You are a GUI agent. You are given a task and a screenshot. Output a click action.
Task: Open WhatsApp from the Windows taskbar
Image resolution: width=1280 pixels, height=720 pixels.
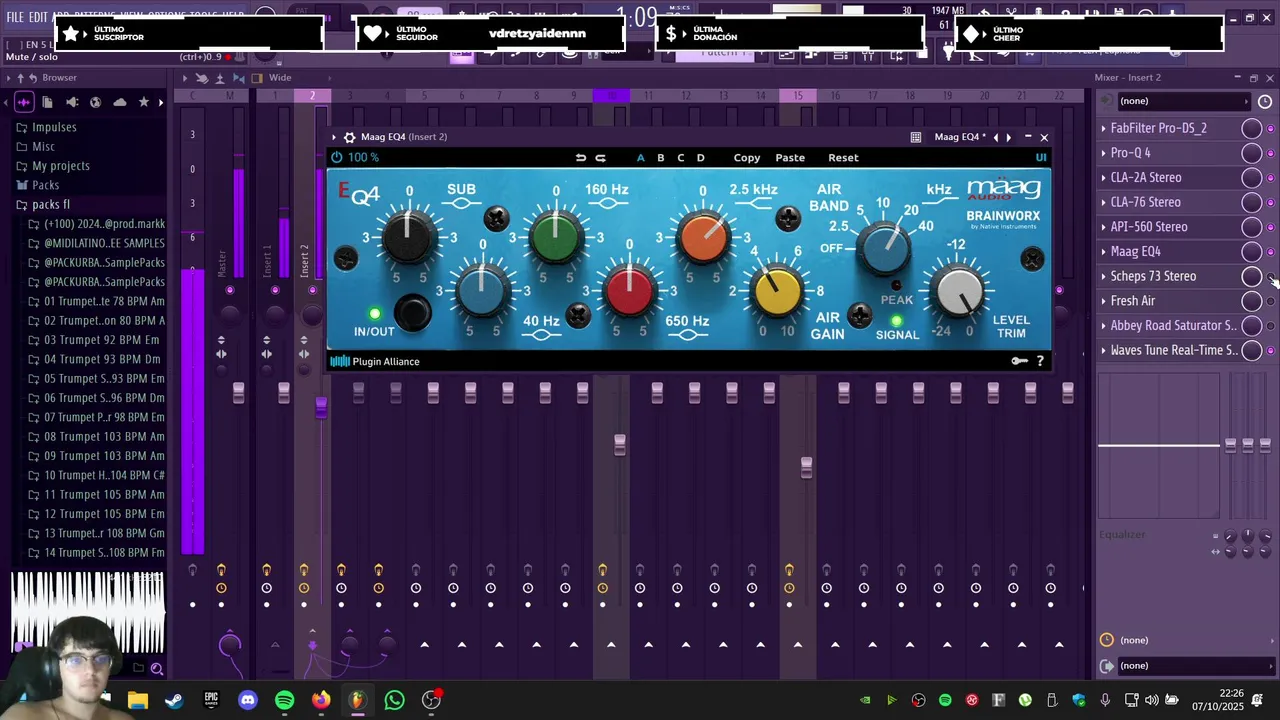394,700
